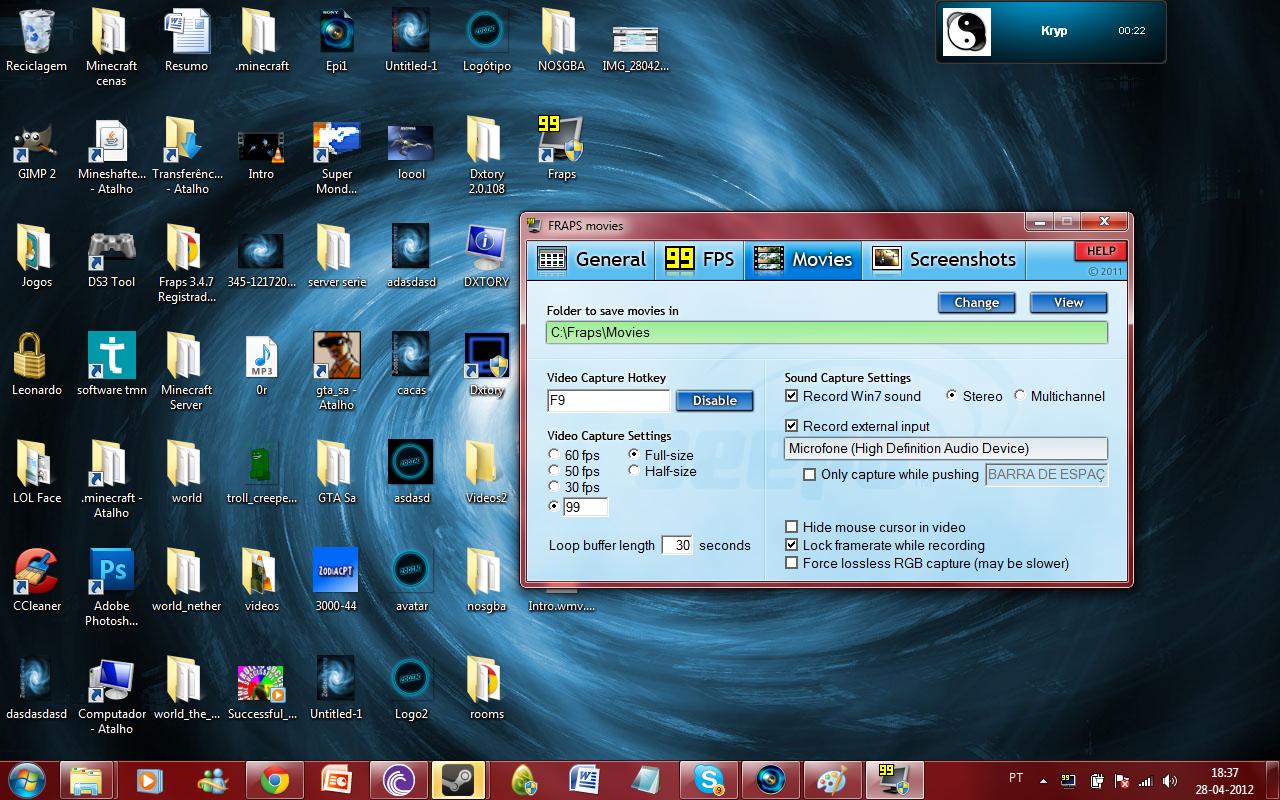Open the PT language selector
1280x800 pixels.
point(1015,777)
